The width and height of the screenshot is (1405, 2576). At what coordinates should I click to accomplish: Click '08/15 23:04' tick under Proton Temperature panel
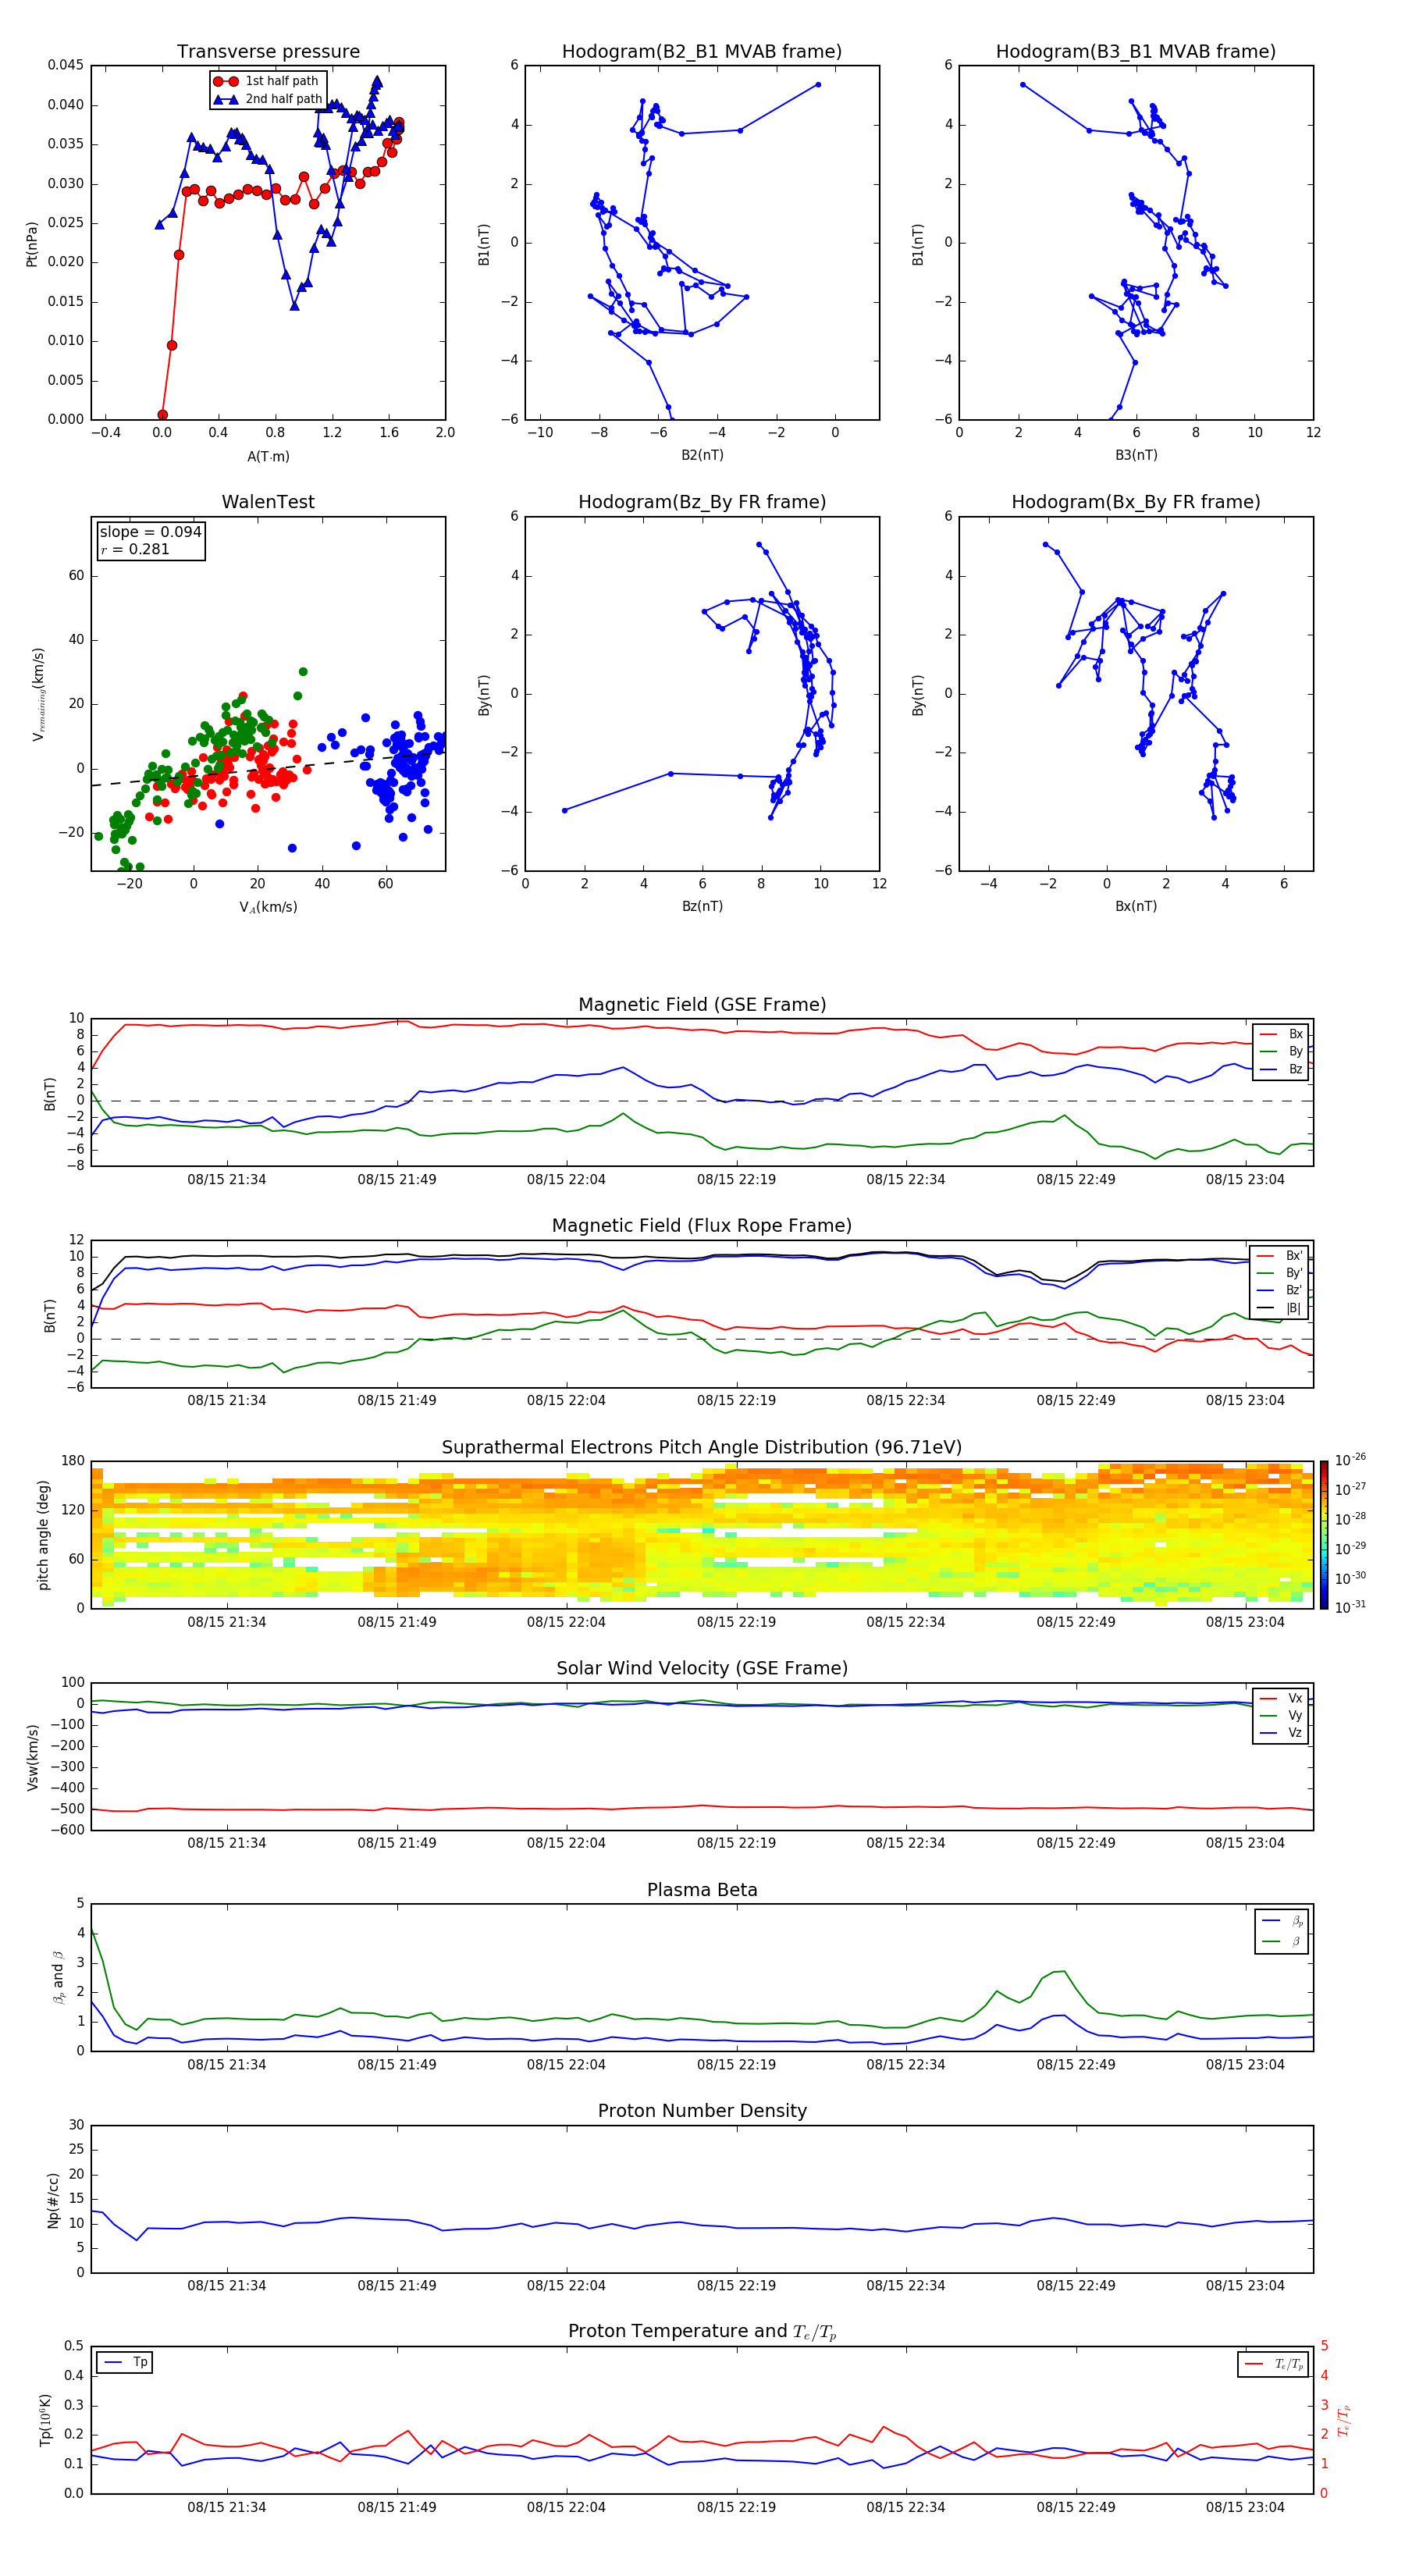click(x=1245, y=2507)
